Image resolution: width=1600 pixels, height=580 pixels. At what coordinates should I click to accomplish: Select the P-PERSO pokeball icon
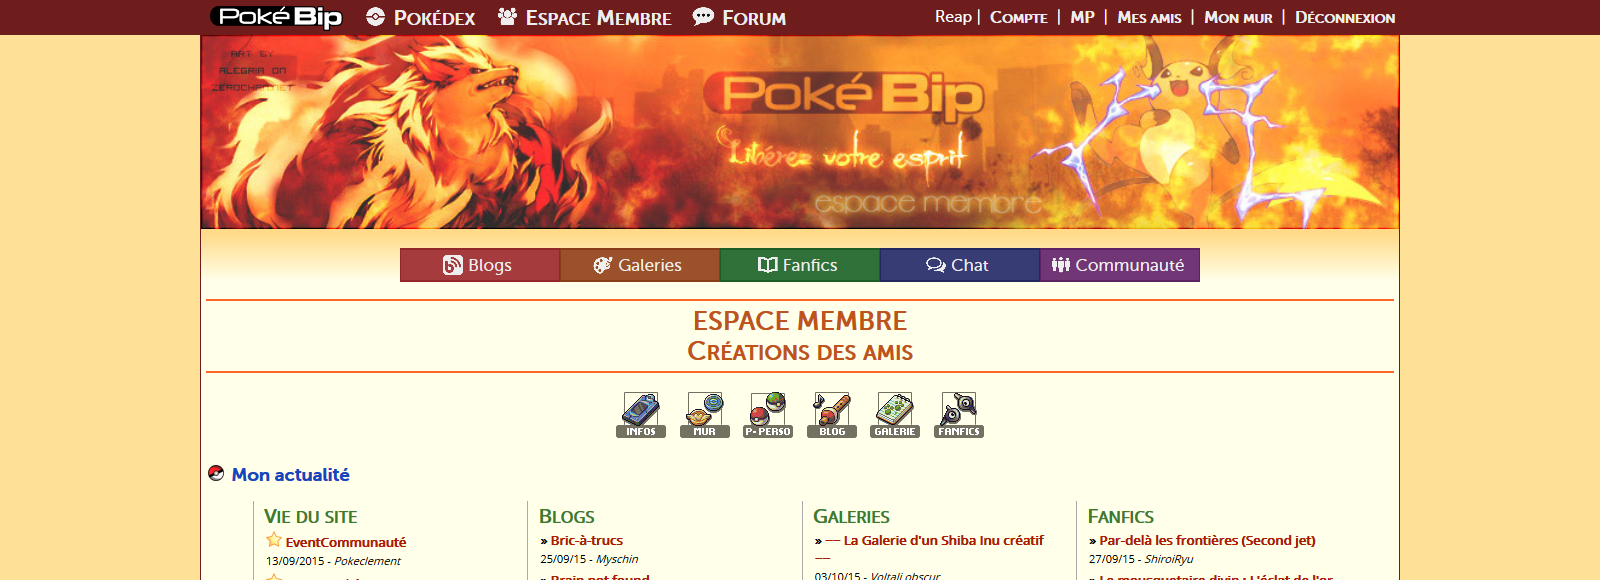[x=768, y=415]
